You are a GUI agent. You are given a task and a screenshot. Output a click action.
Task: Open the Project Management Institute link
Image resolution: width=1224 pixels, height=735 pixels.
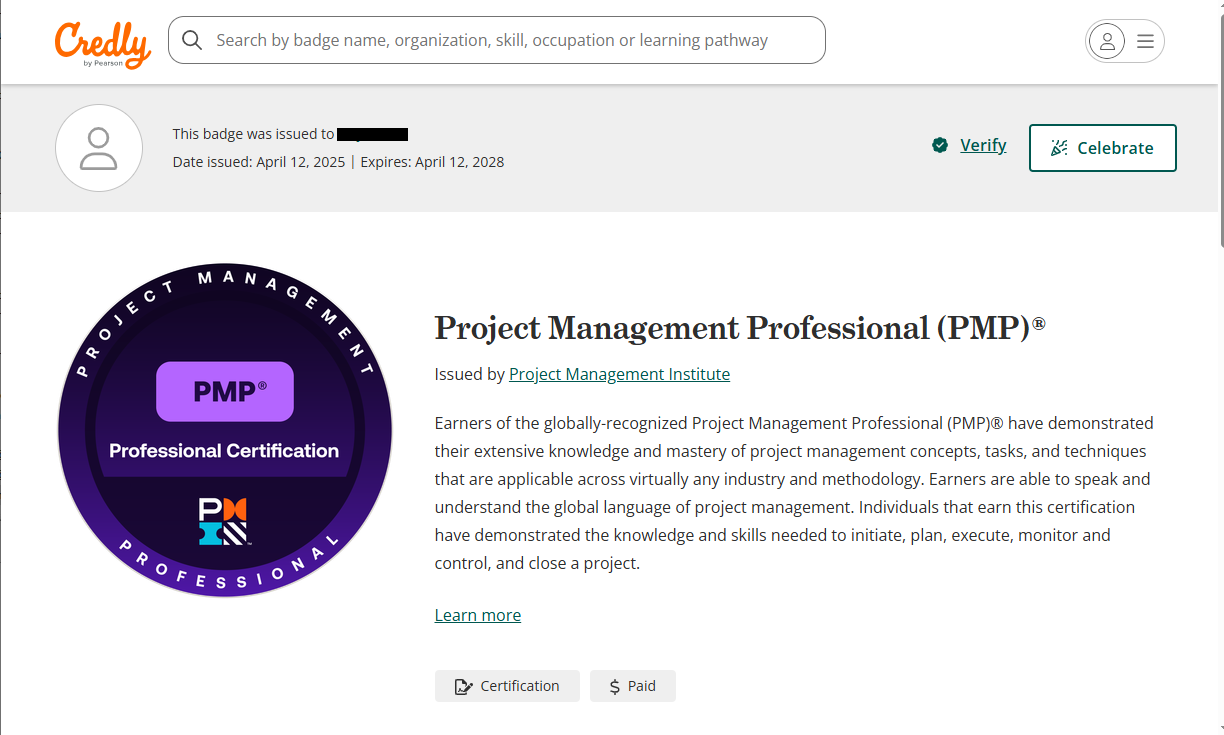coord(619,374)
